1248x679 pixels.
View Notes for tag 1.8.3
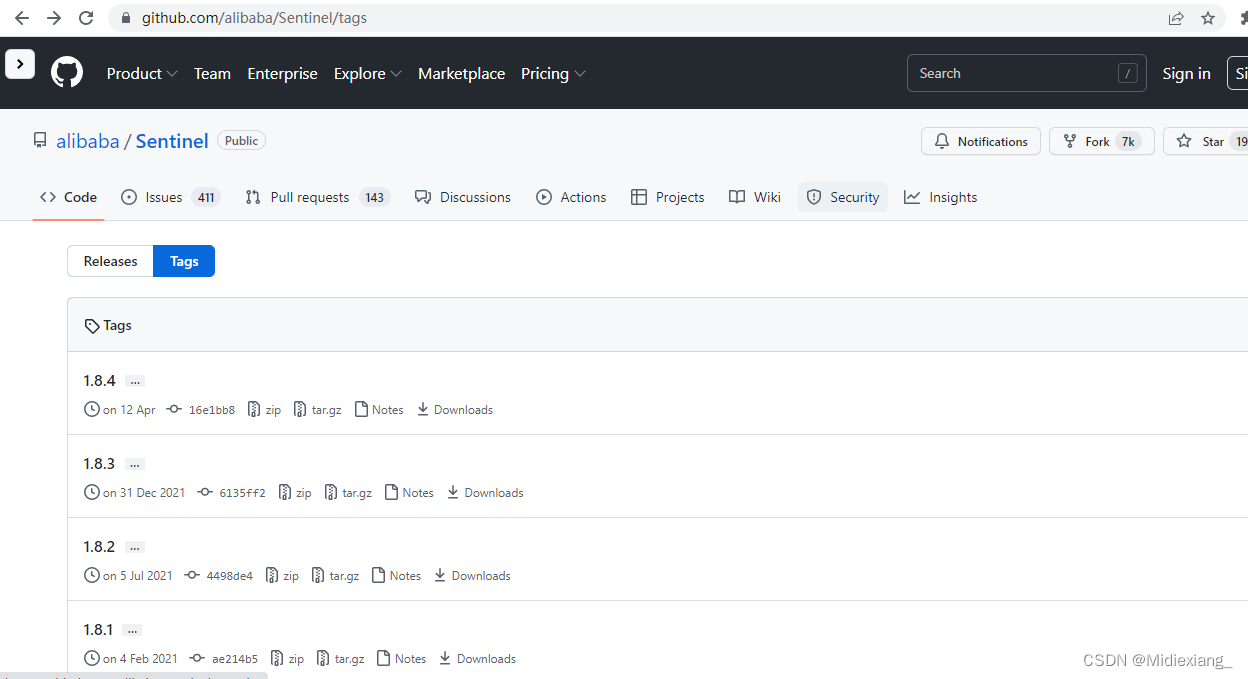[409, 493]
